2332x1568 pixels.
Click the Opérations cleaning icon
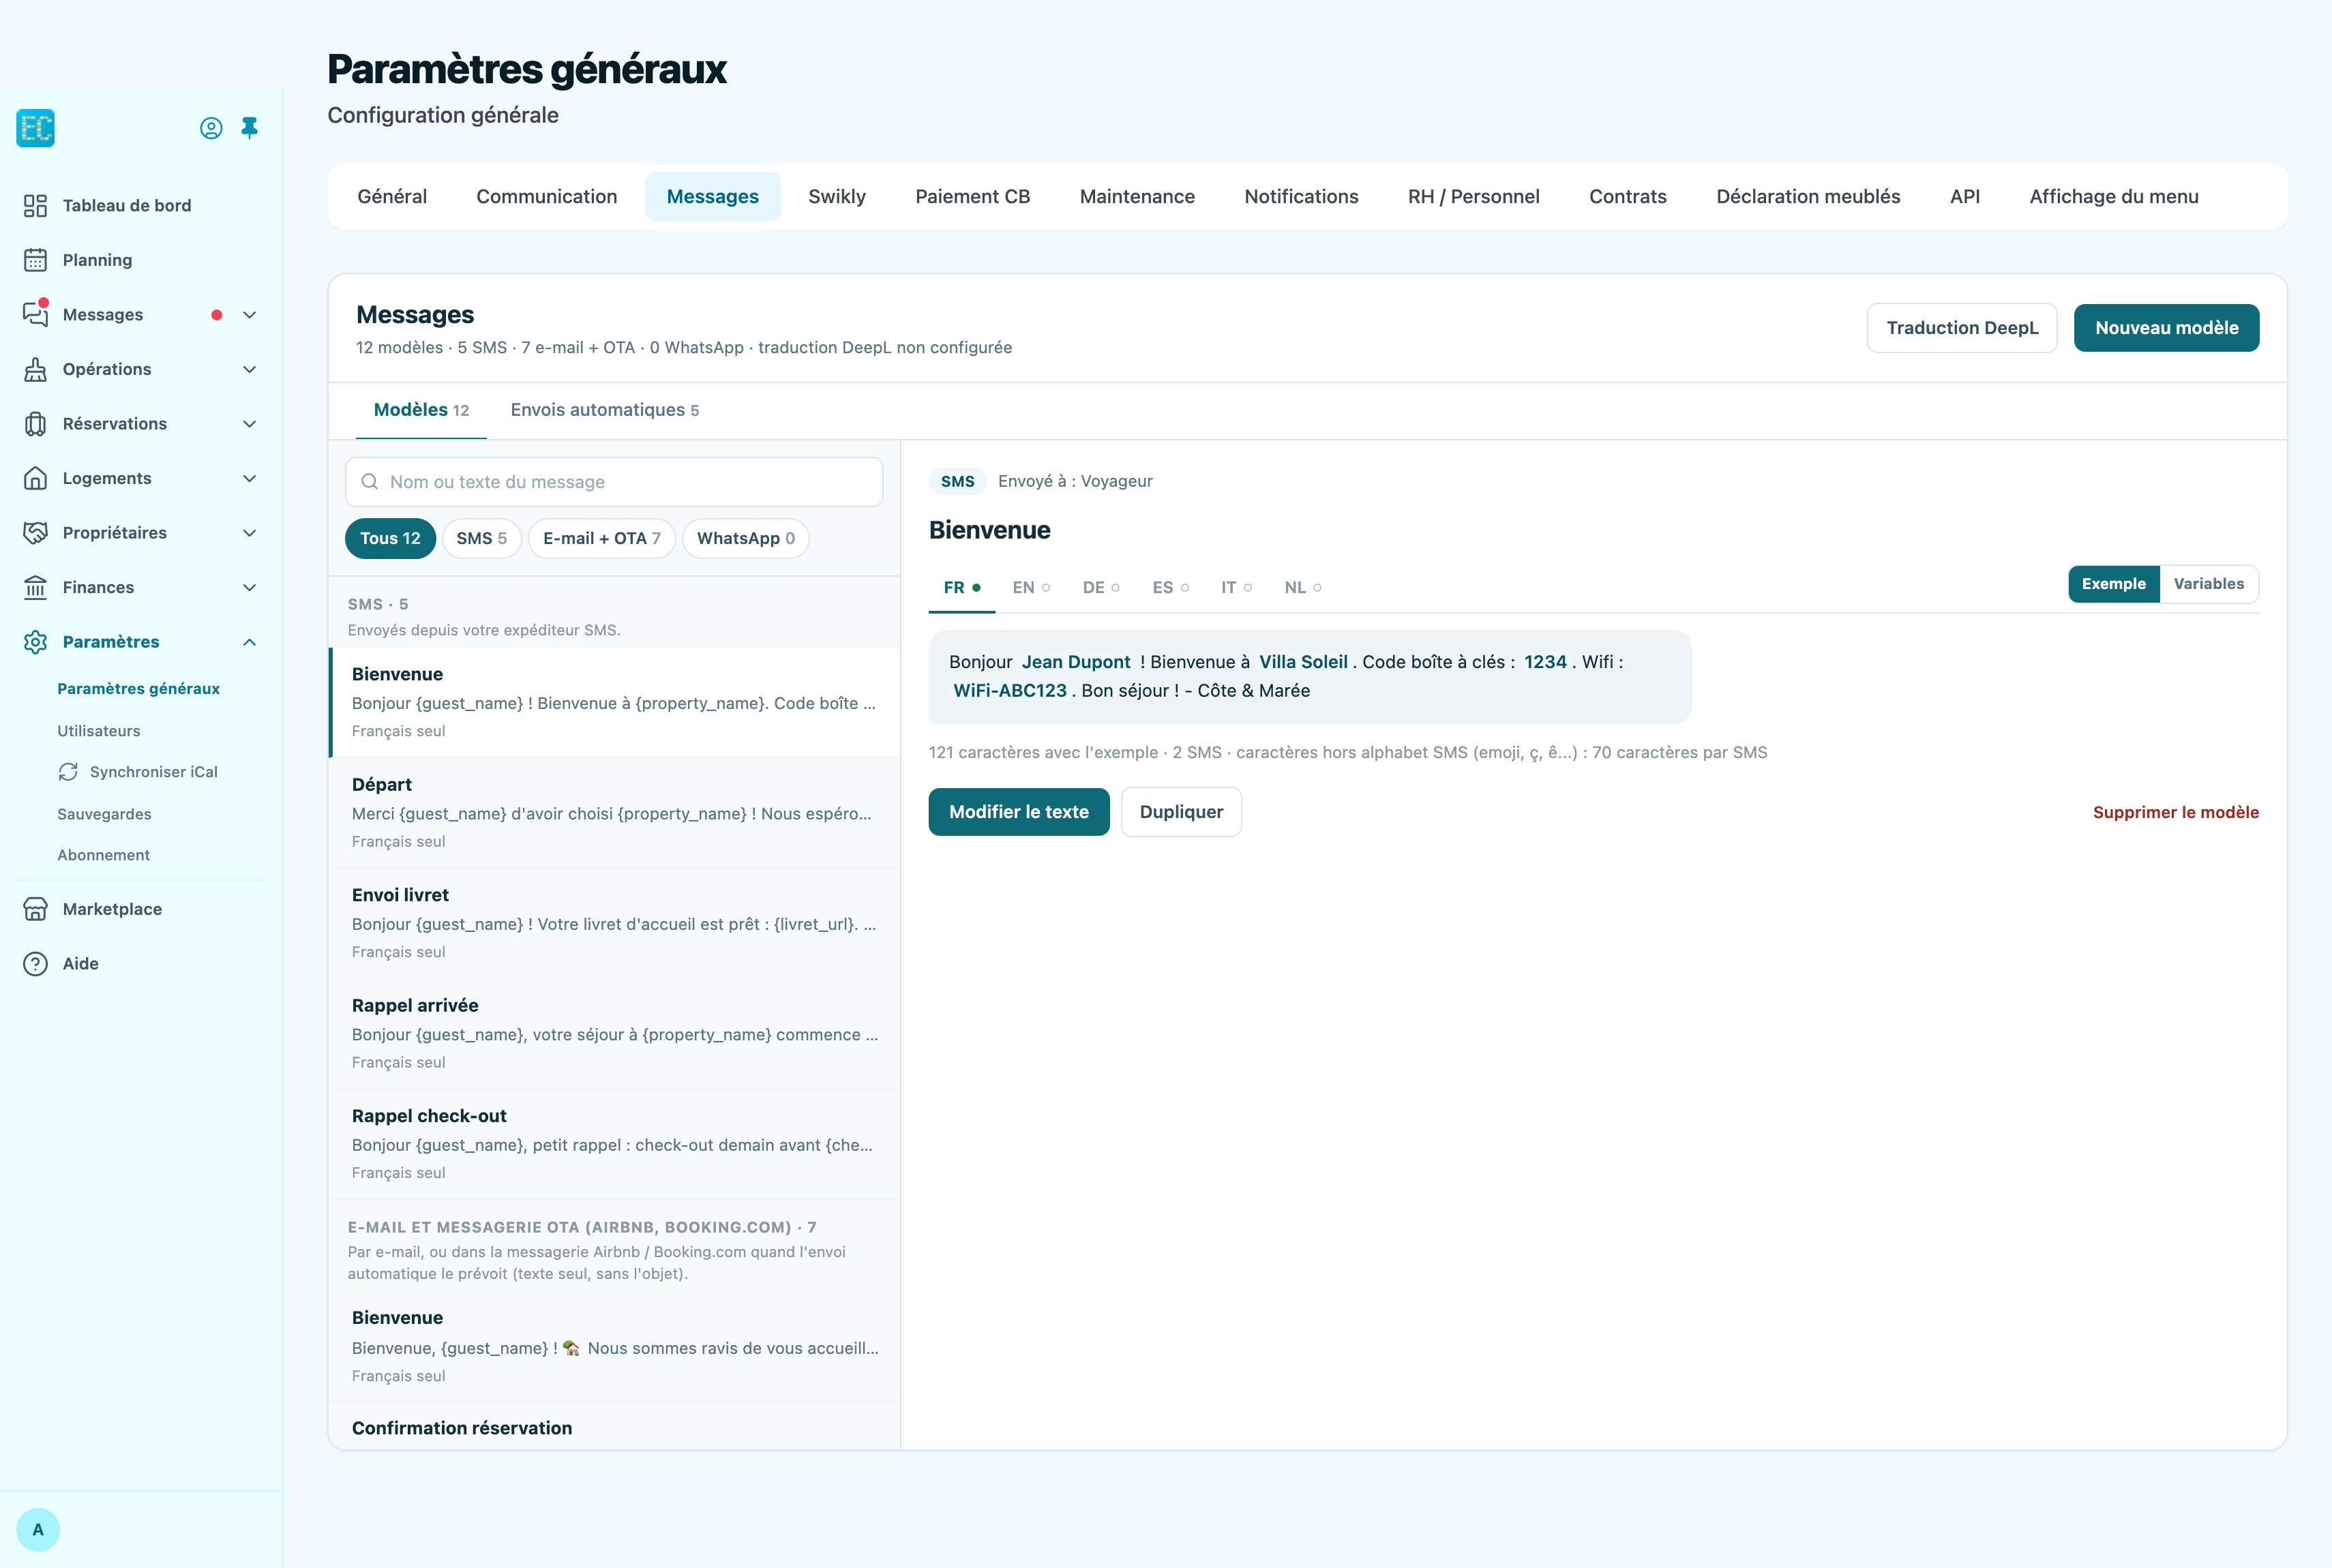click(x=35, y=369)
